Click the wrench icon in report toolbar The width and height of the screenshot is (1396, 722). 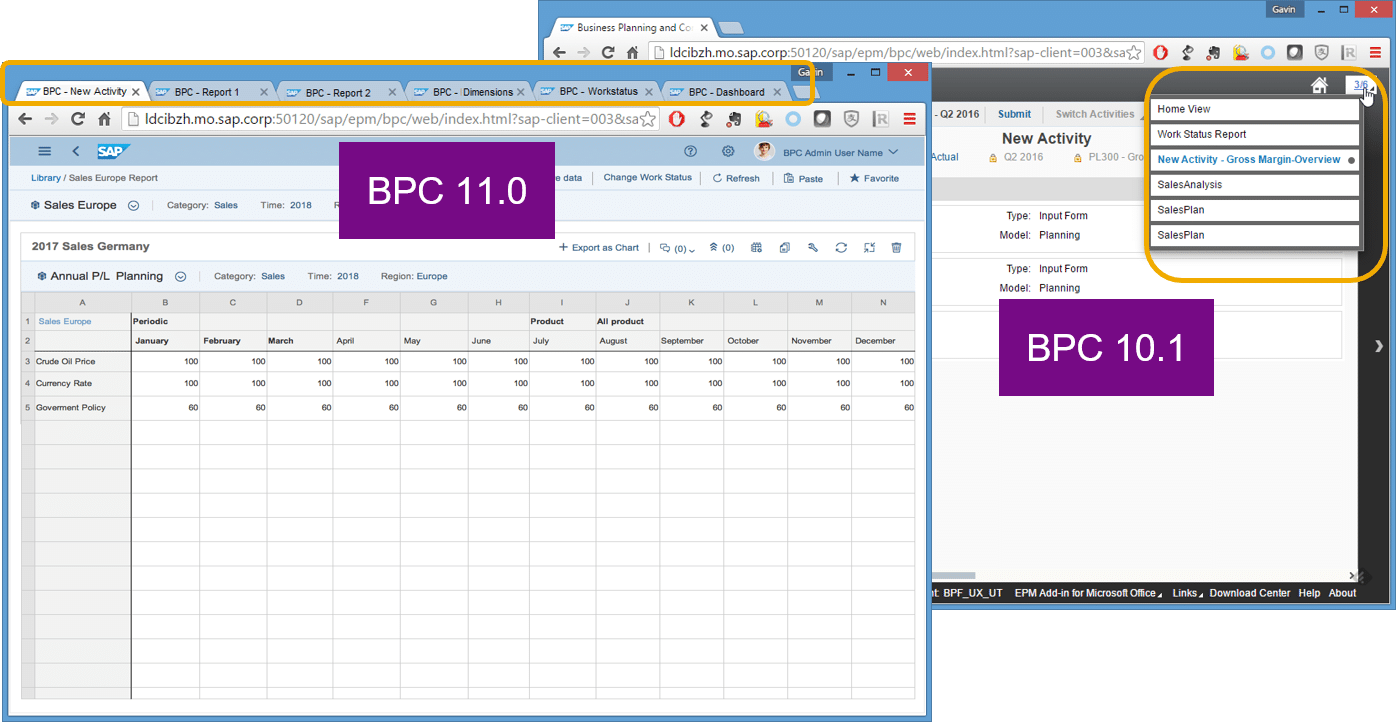[x=813, y=248]
